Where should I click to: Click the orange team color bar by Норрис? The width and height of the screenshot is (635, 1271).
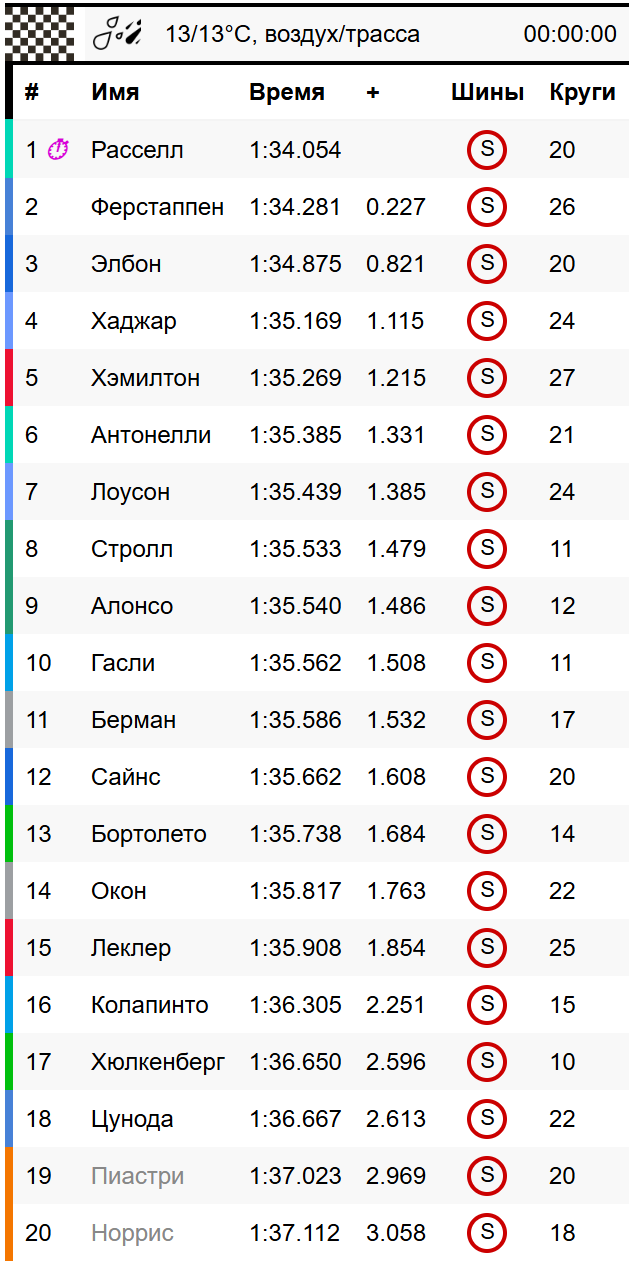pos(9,1233)
